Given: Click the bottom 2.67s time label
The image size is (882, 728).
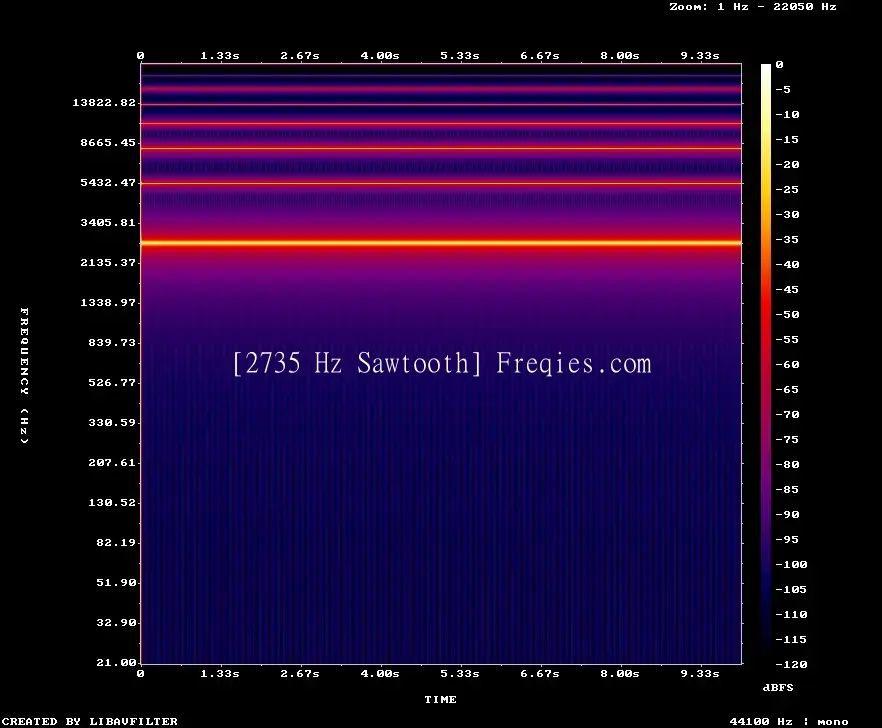Looking at the screenshot, I should point(300,673).
